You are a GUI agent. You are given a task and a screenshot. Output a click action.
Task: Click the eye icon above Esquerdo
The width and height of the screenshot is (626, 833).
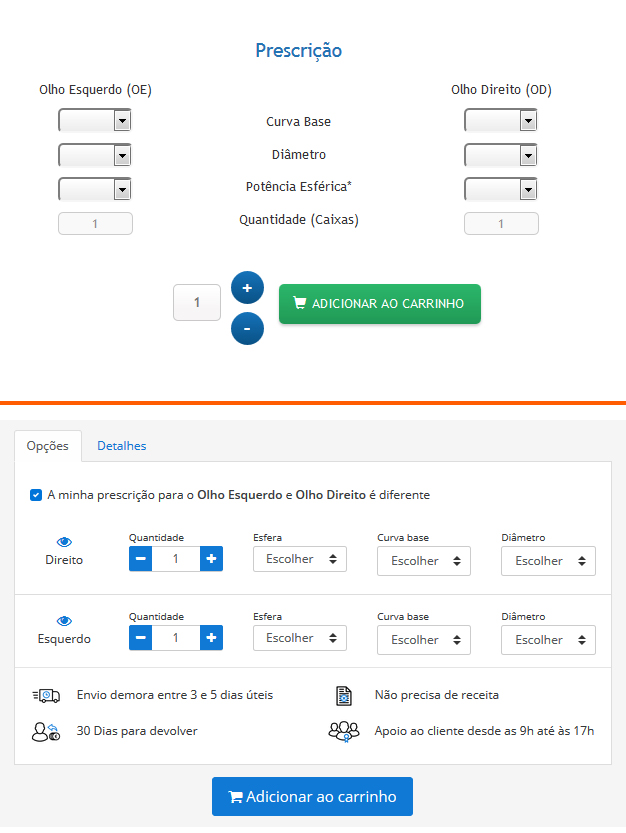click(64, 621)
